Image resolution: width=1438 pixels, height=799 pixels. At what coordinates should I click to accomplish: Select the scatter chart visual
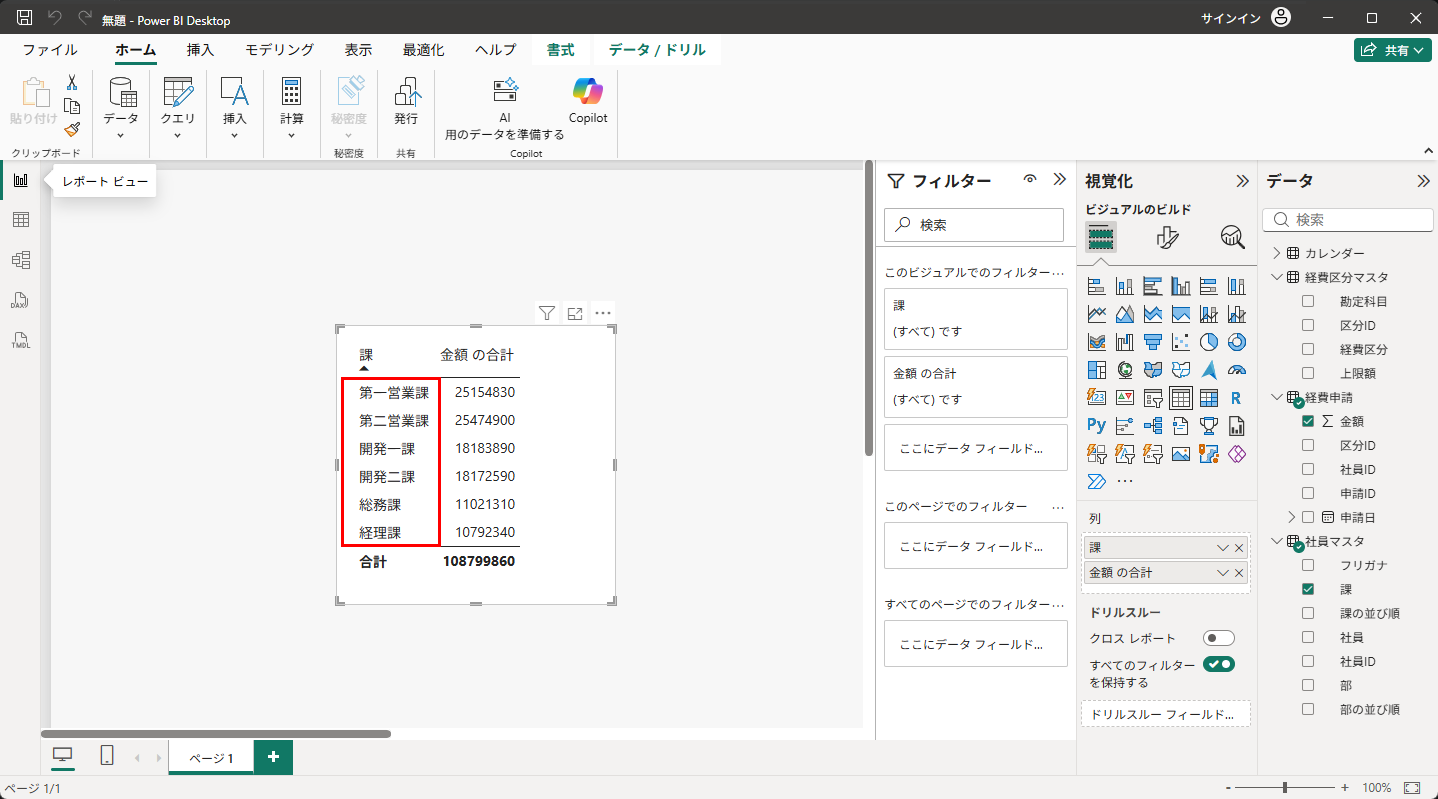pyautogui.click(x=1180, y=342)
